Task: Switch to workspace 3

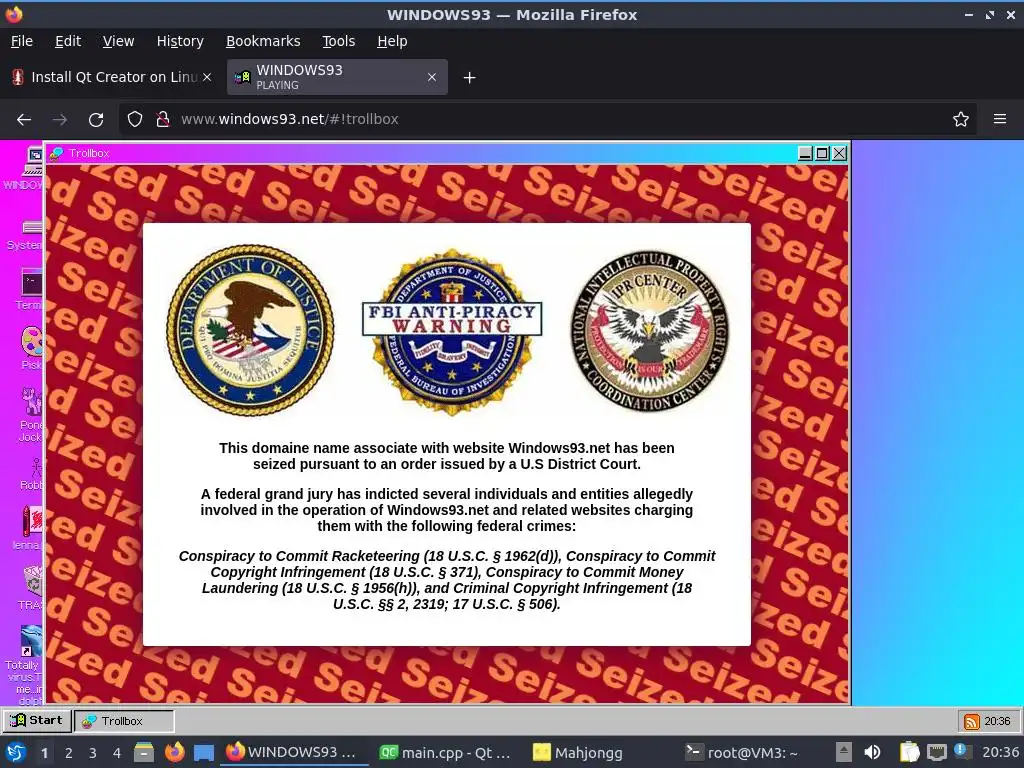Action: pos(93,753)
